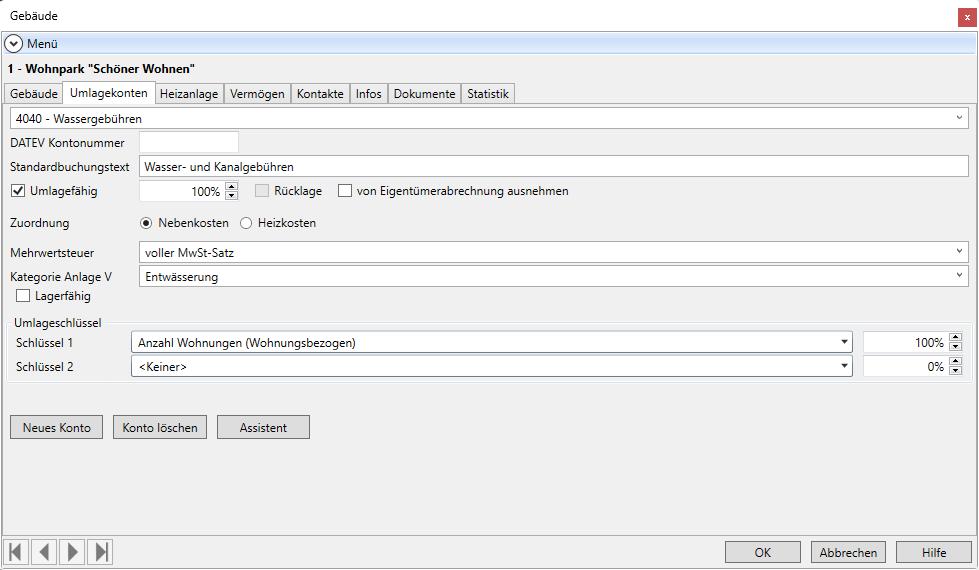Go to first building record
This screenshot has height=570, width=979.
point(16,552)
